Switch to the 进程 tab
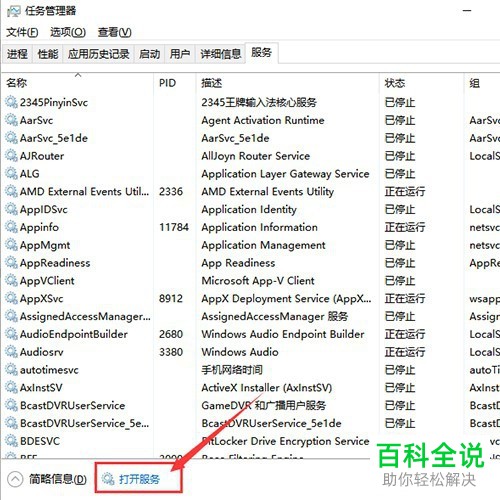Screen dimensions: 500x500 pos(17,54)
